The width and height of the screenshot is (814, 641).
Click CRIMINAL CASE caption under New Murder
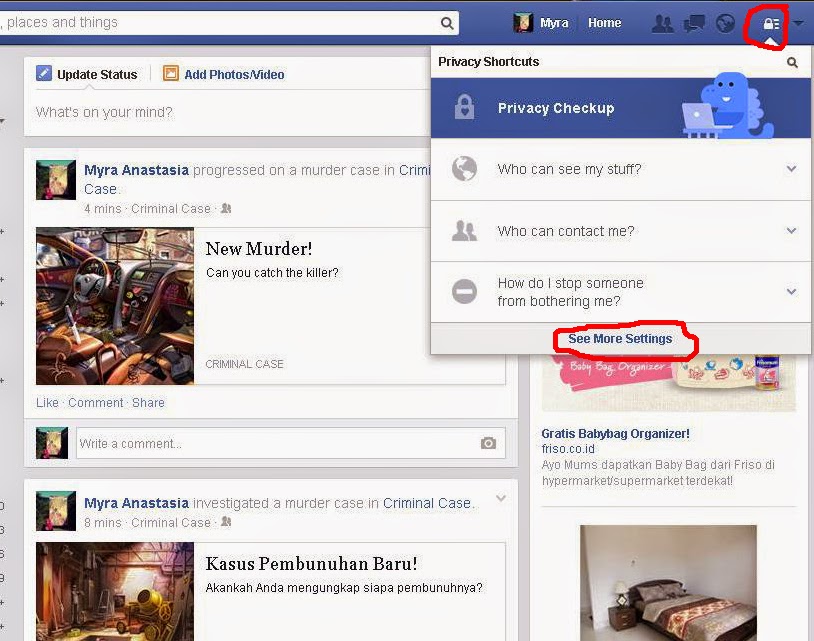coord(244,364)
